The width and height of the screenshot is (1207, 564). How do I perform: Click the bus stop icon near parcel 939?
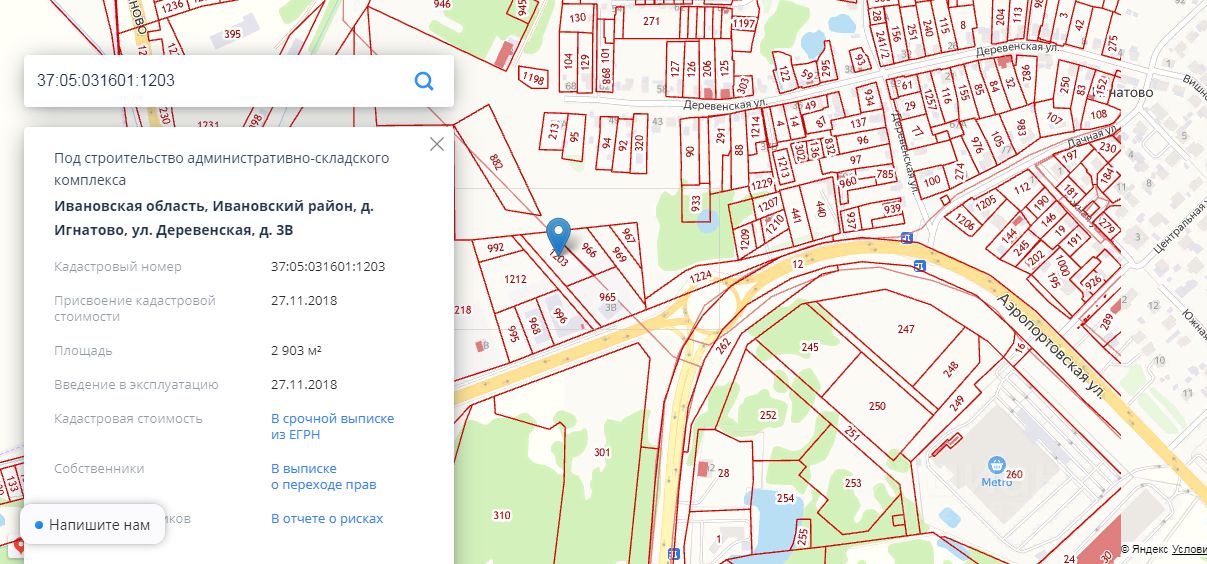click(x=906, y=238)
